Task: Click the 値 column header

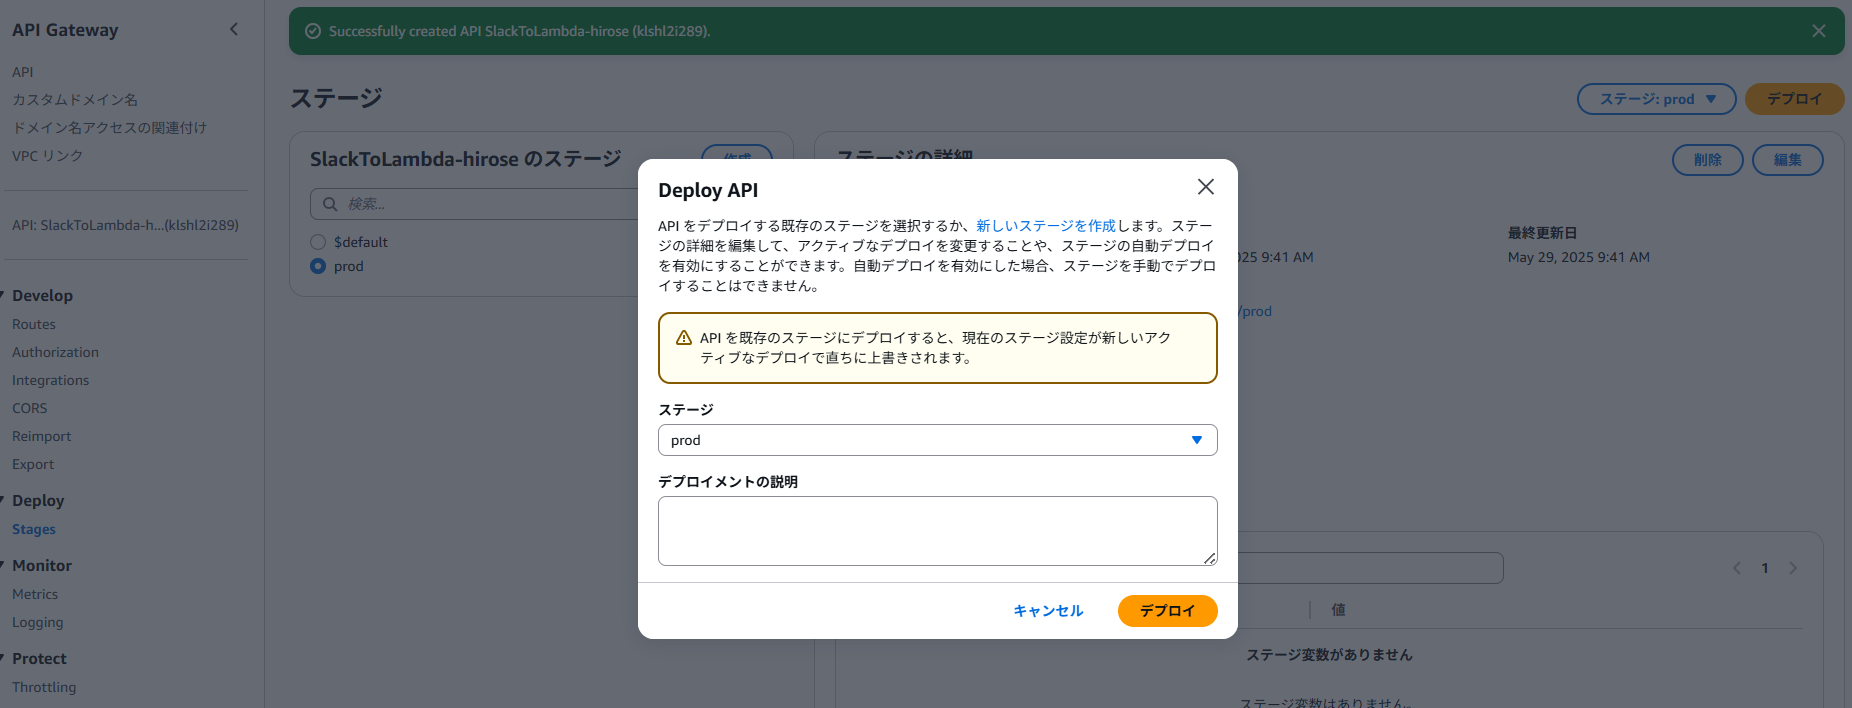Action: click(x=1339, y=610)
